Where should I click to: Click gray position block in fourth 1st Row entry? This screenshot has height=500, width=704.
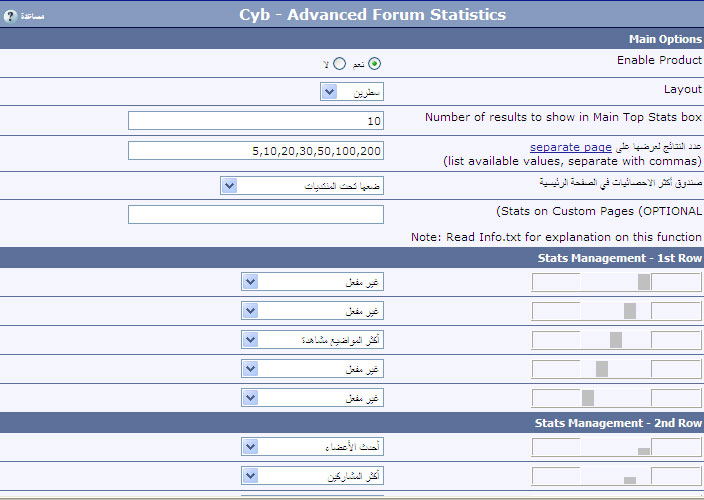click(x=602, y=369)
